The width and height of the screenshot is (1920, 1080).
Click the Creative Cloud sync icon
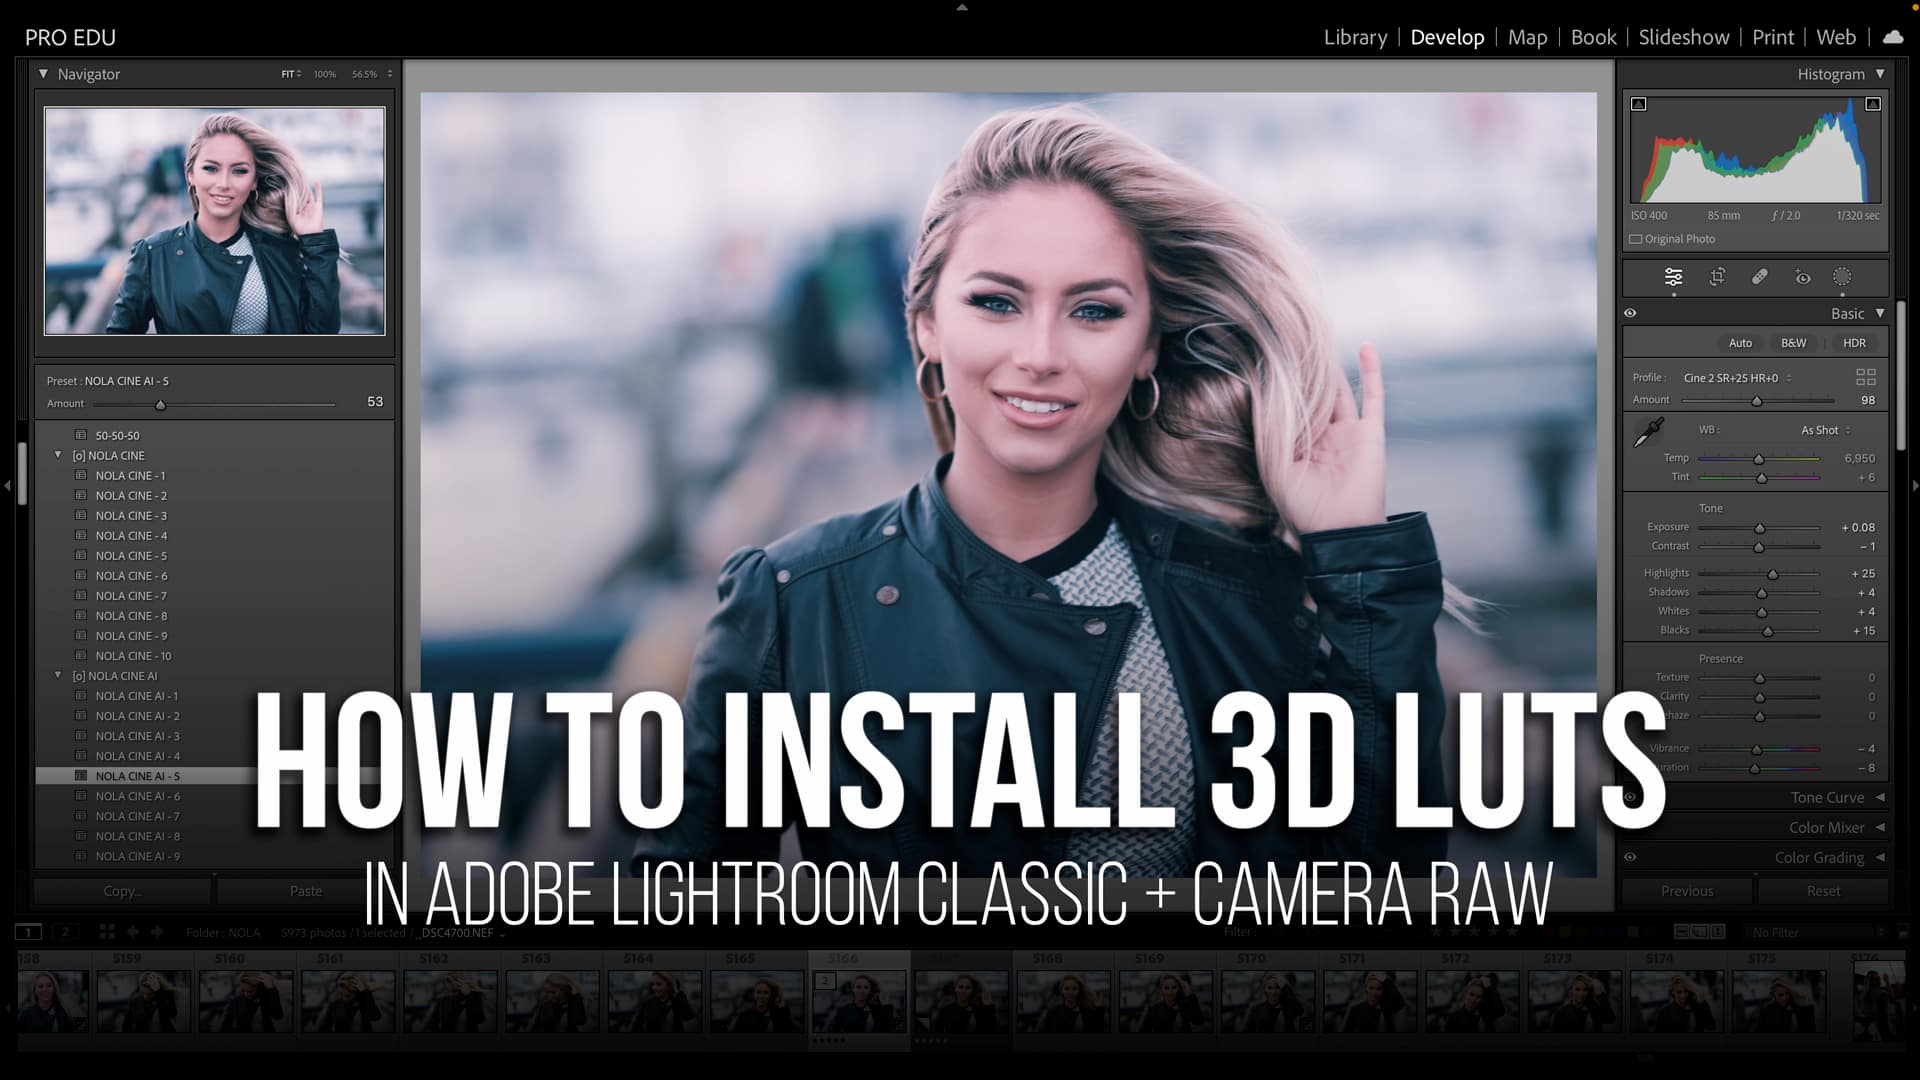point(1893,37)
